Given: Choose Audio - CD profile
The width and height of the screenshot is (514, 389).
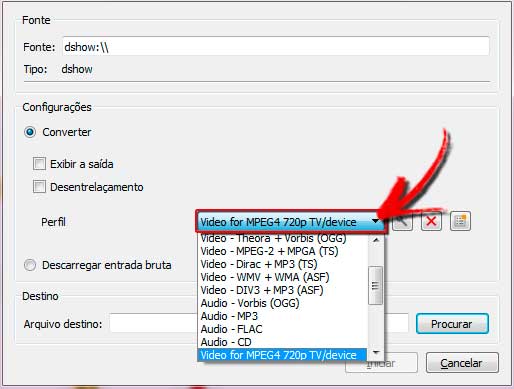Looking at the screenshot, I should 283,342.
